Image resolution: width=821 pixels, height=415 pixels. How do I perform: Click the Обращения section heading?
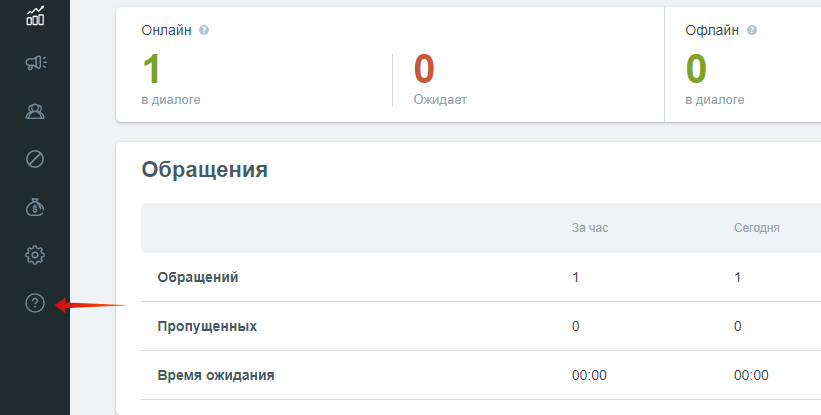tap(205, 170)
